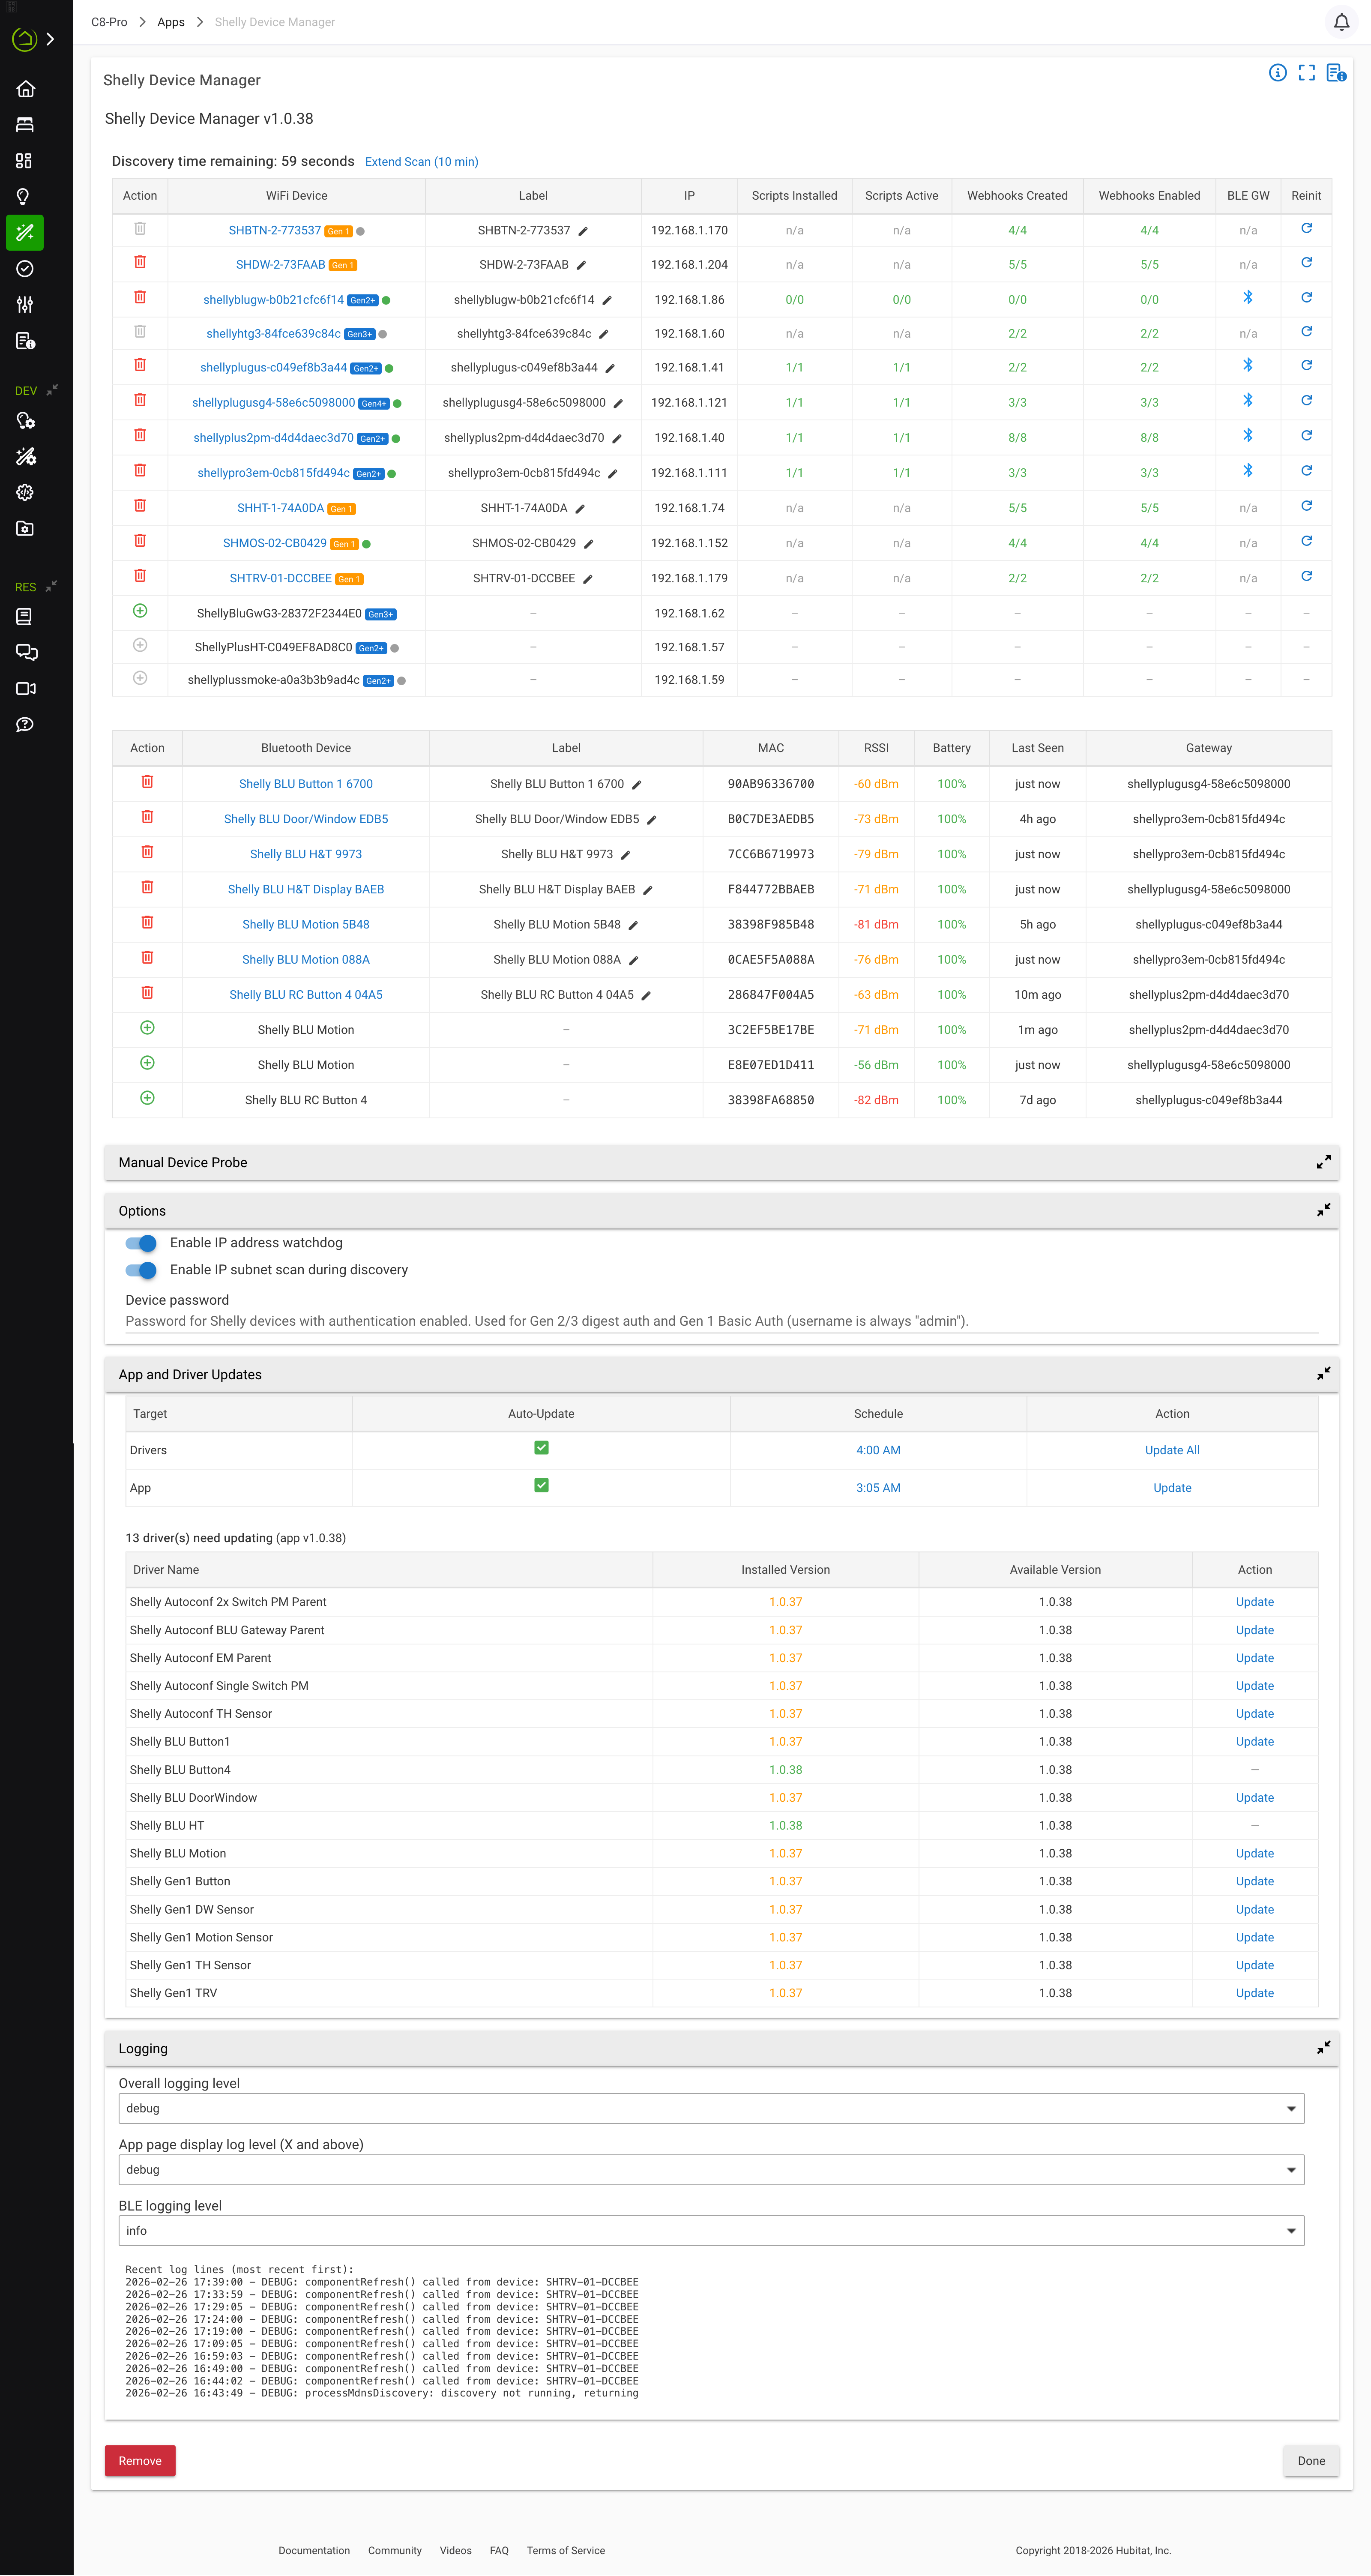This screenshot has height=2576, width=1371.
Task: Expand the Manual Device Probe section
Action: tap(1323, 1162)
